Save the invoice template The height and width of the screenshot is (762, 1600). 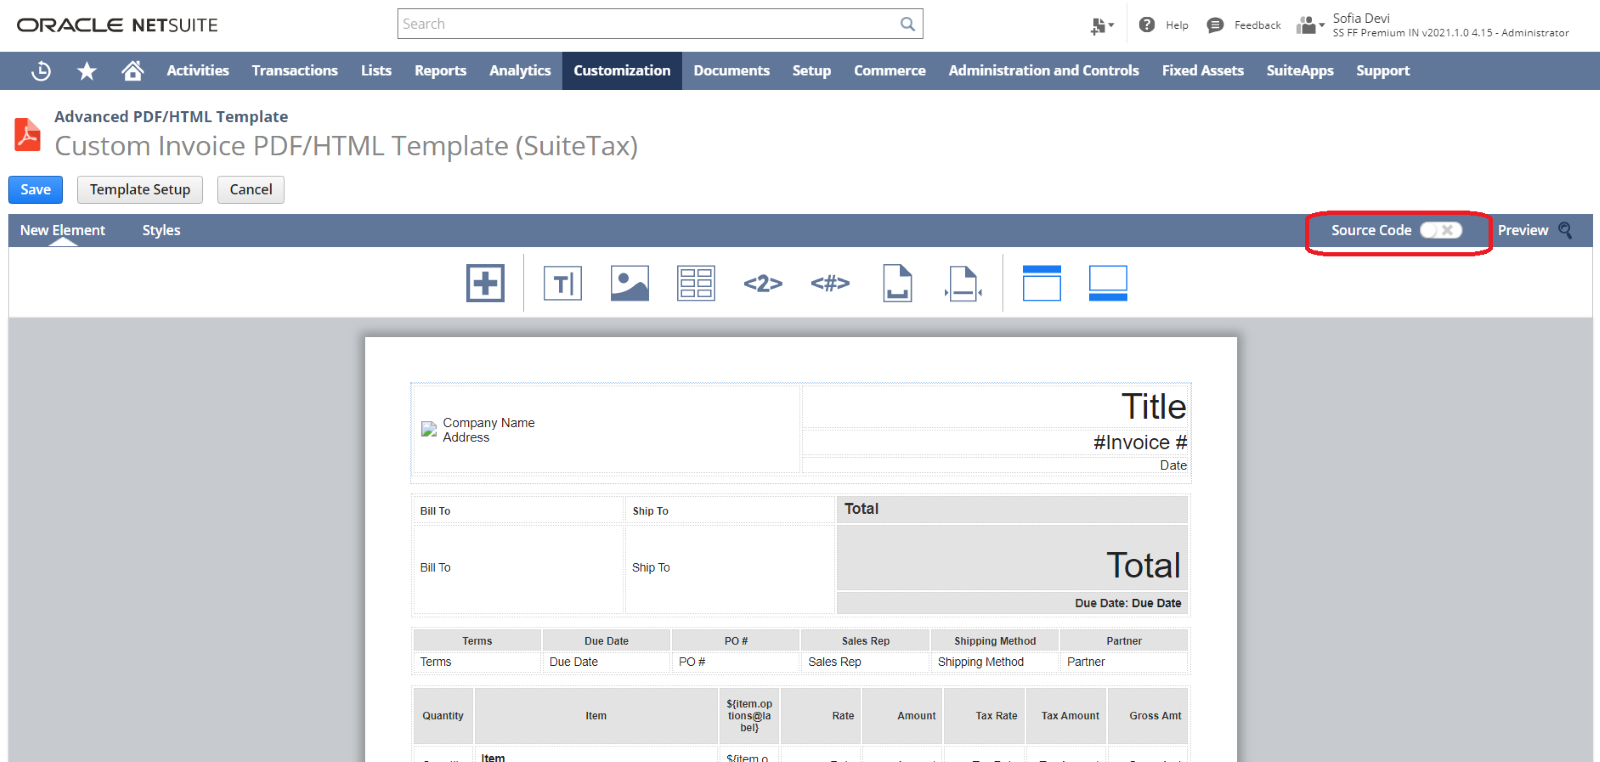click(x=36, y=190)
